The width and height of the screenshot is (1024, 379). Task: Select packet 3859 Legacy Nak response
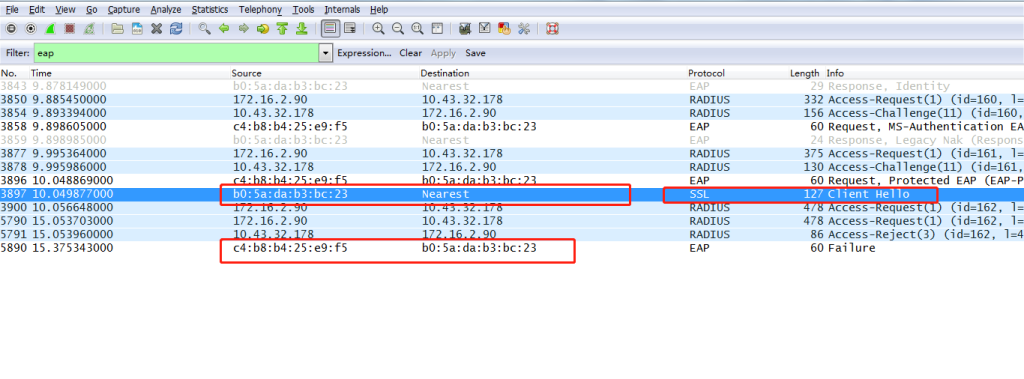512,140
